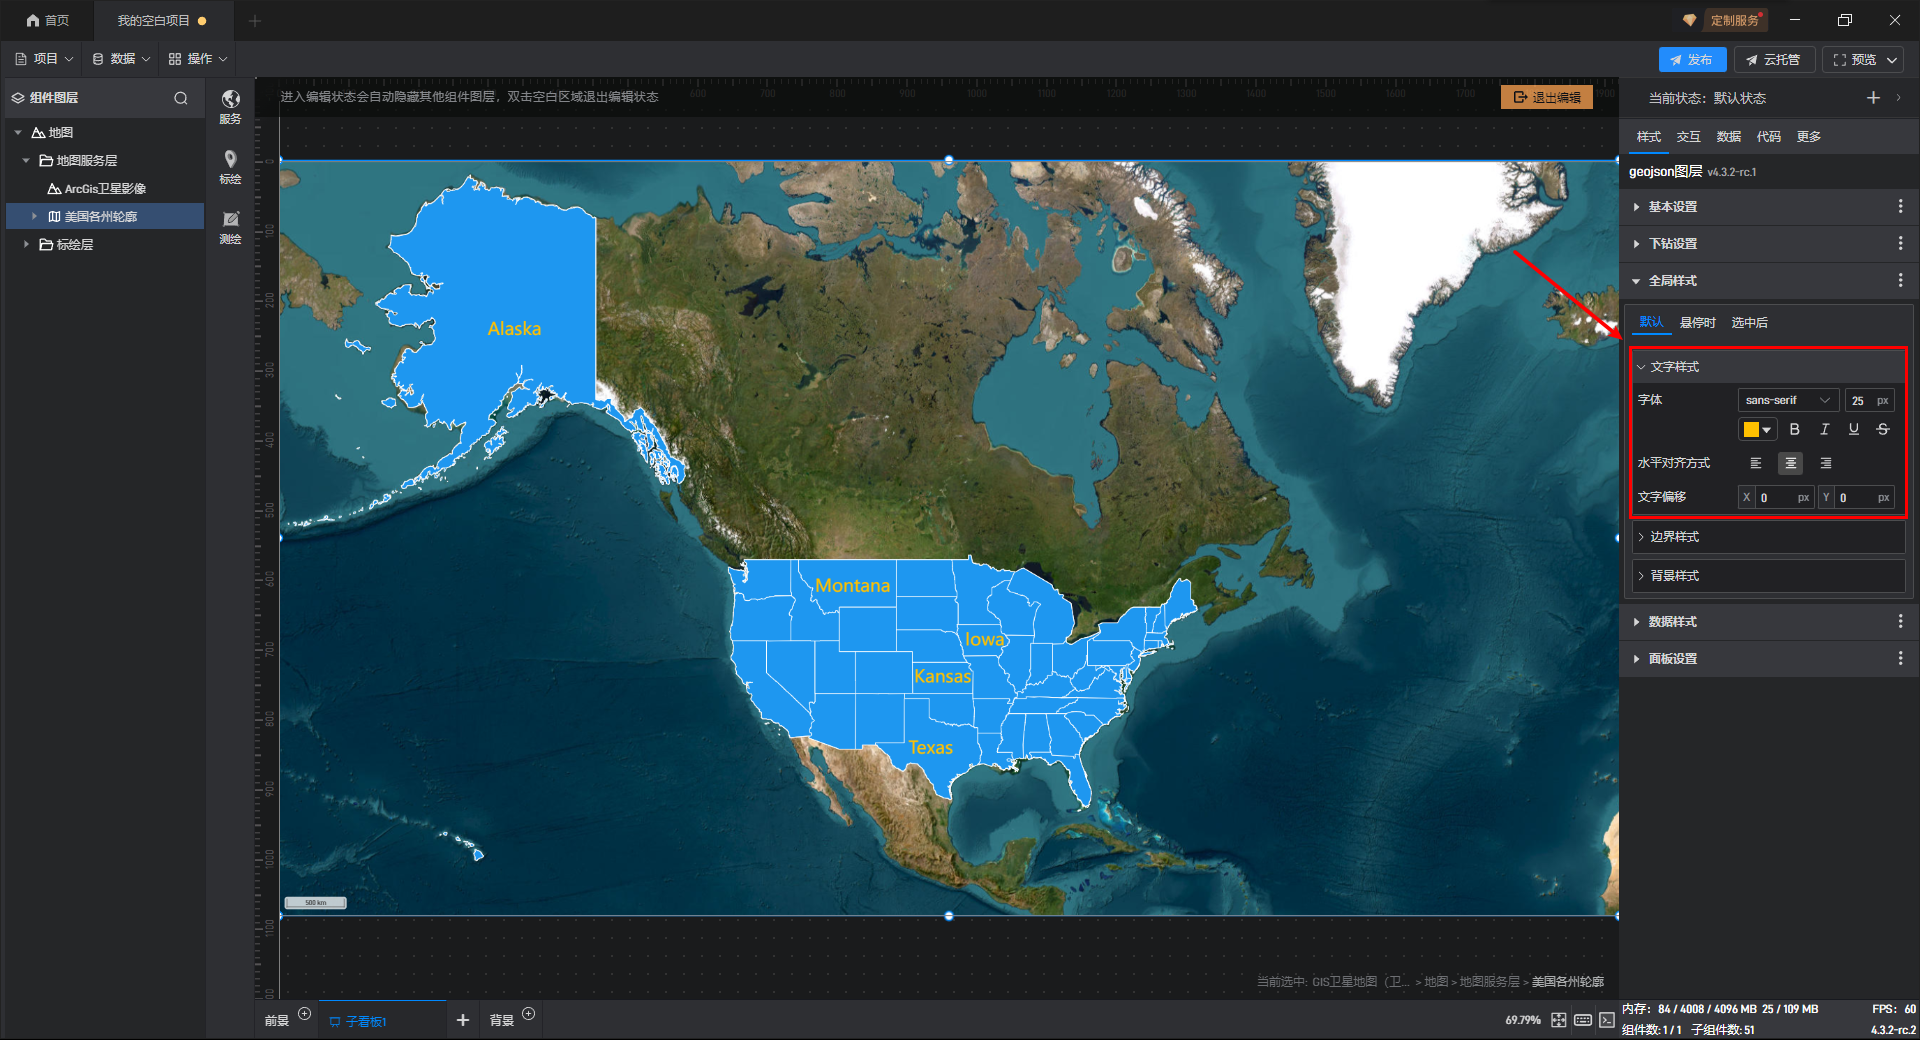Collapse the 地图服务层 tree folder
Image resolution: width=1920 pixels, height=1040 pixels.
coord(26,160)
